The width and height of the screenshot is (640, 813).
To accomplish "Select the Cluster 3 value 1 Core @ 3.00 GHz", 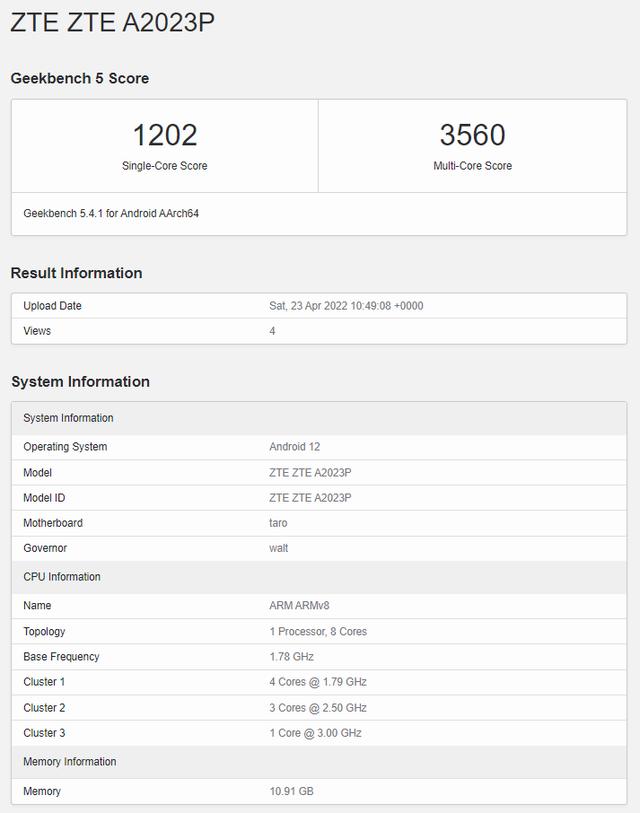I will pos(315,733).
